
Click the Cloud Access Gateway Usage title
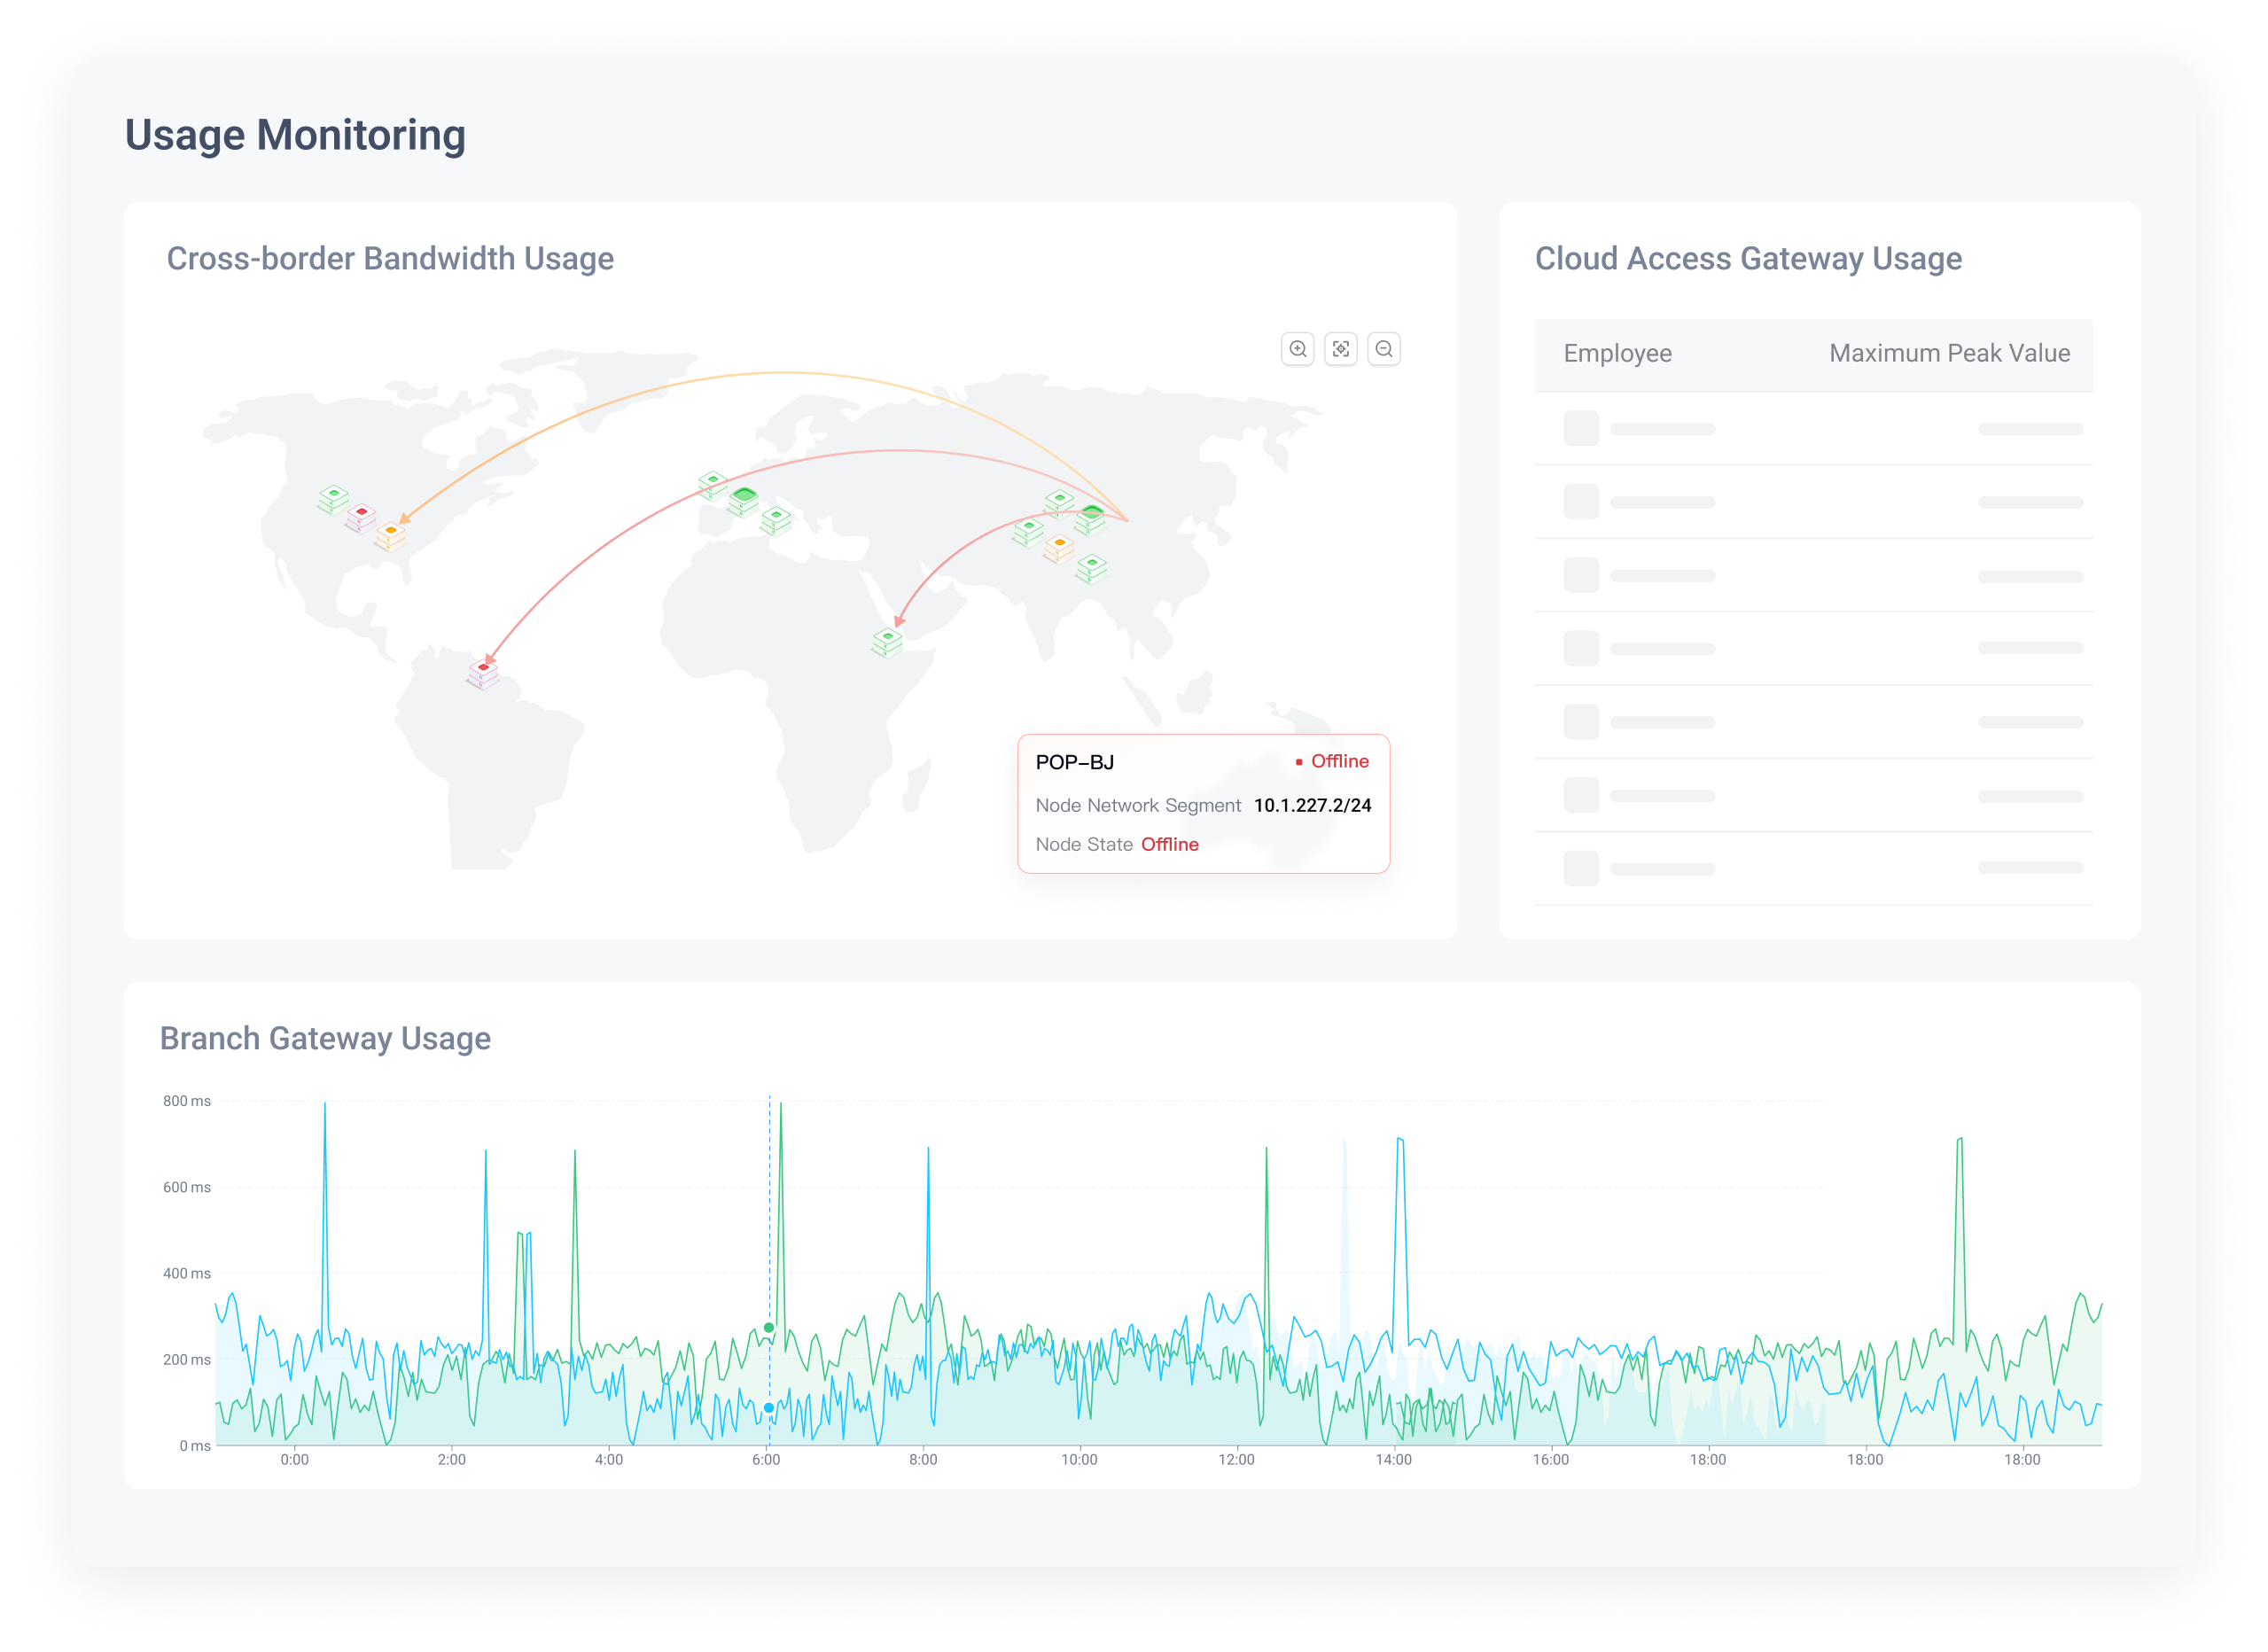[x=1748, y=258]
